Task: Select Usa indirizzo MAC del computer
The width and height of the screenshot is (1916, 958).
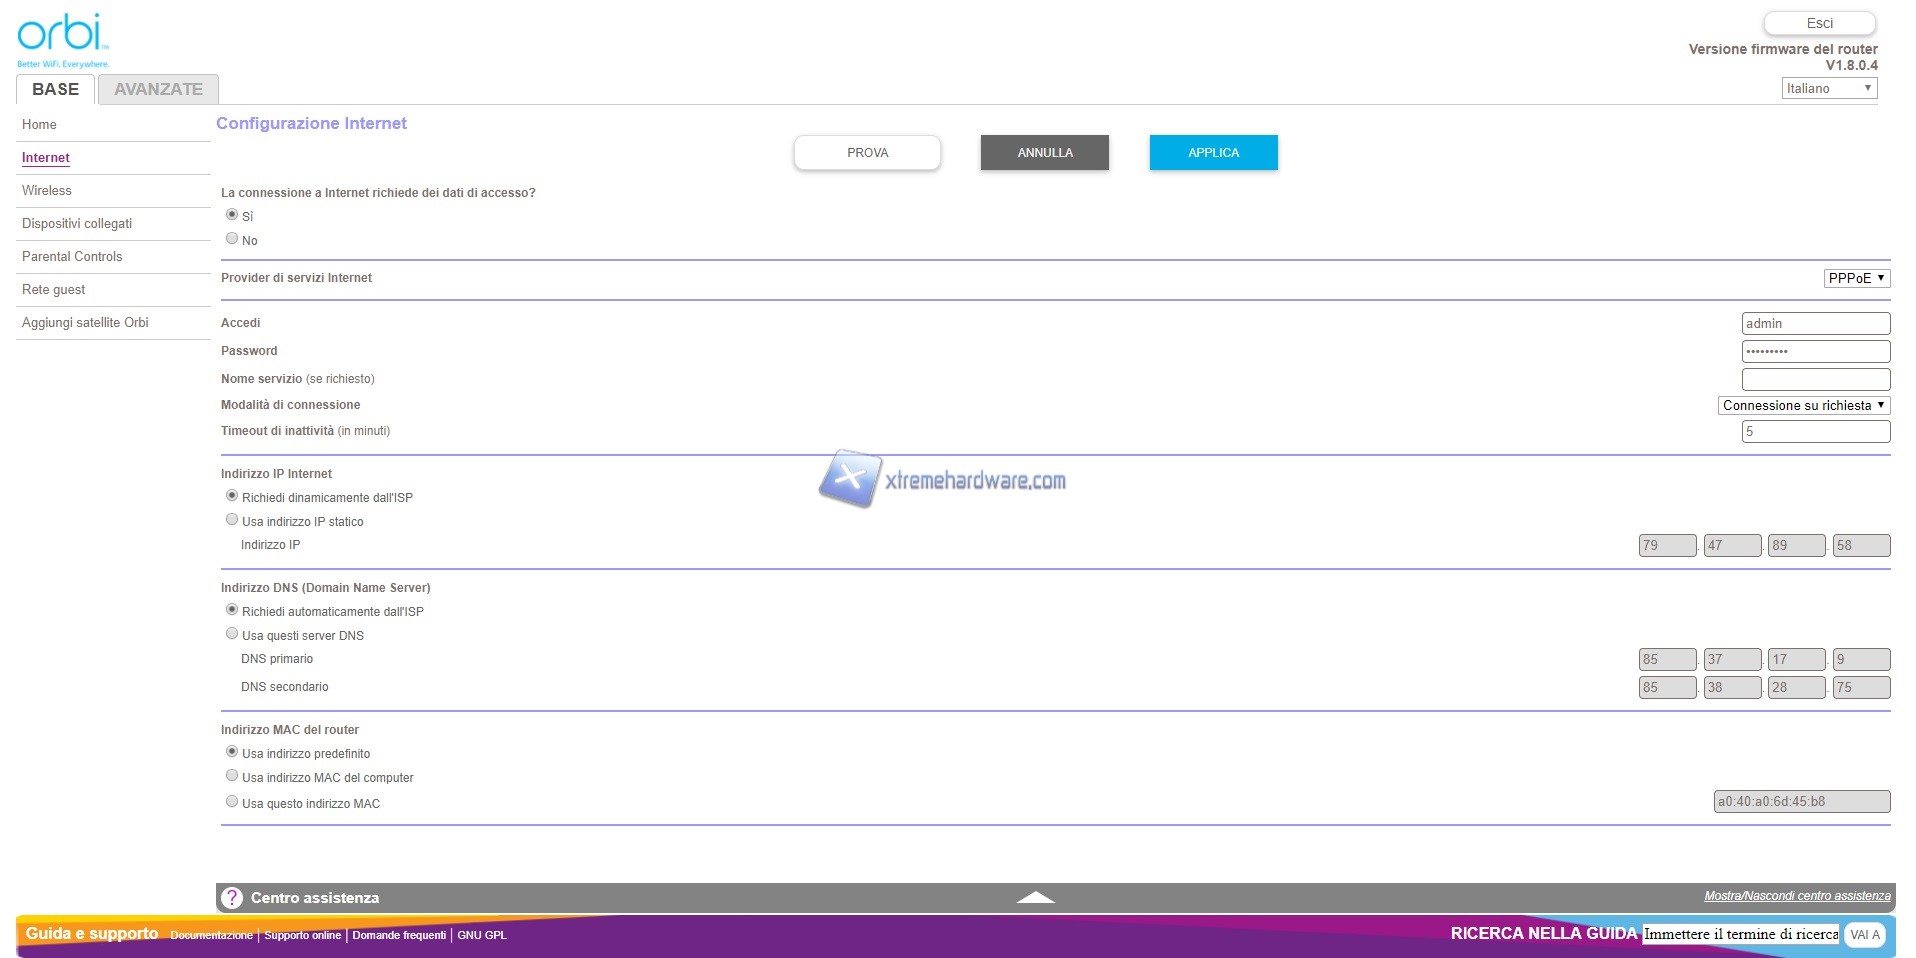Action: coord(232,776)
